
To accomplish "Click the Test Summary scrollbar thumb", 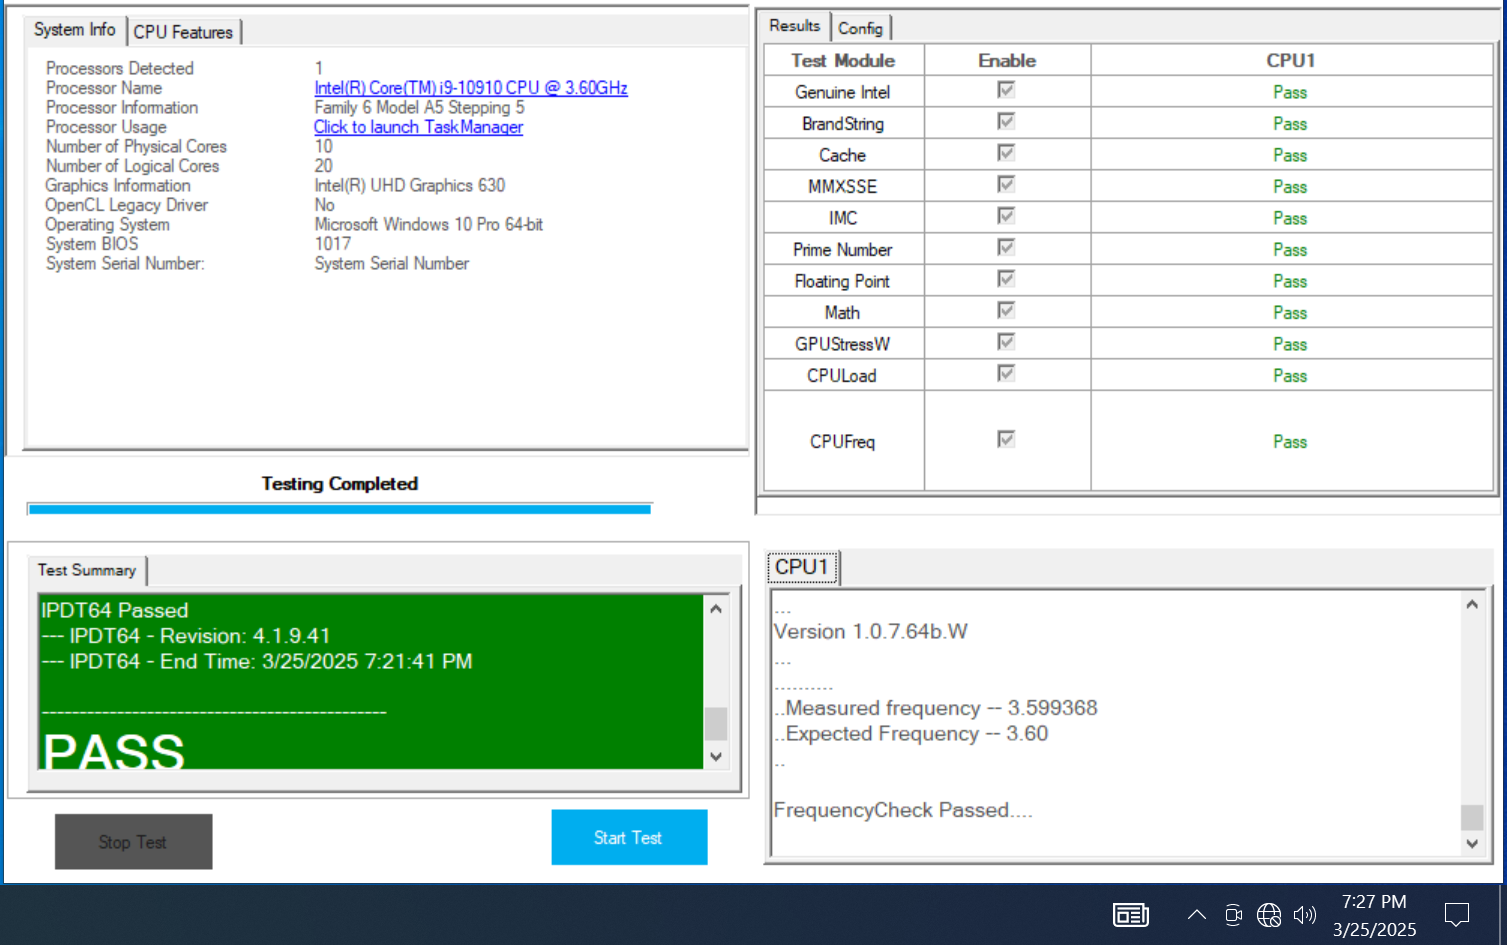I will click(x=716, y=723).
